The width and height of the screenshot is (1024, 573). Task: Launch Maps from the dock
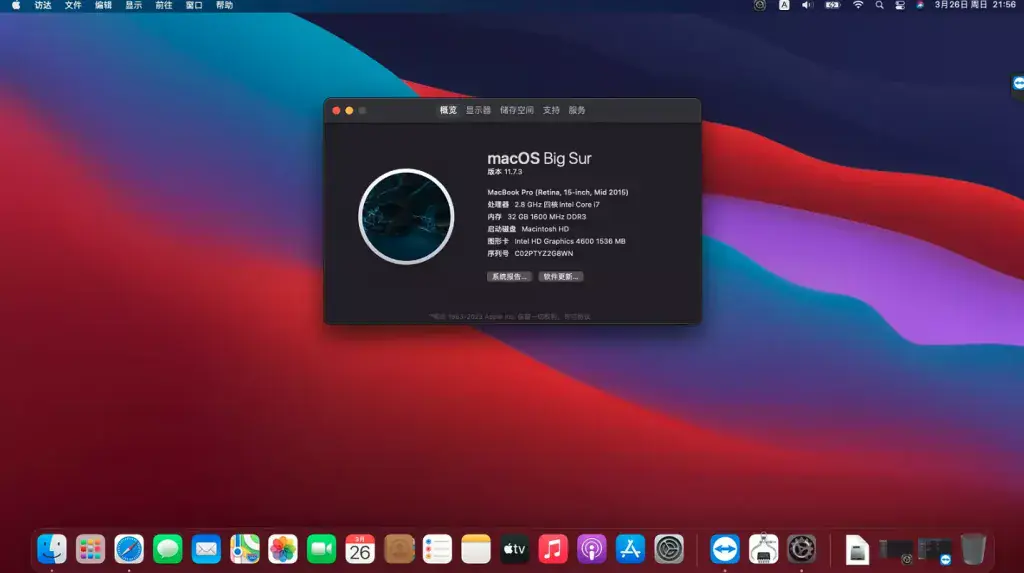(244, 549)
